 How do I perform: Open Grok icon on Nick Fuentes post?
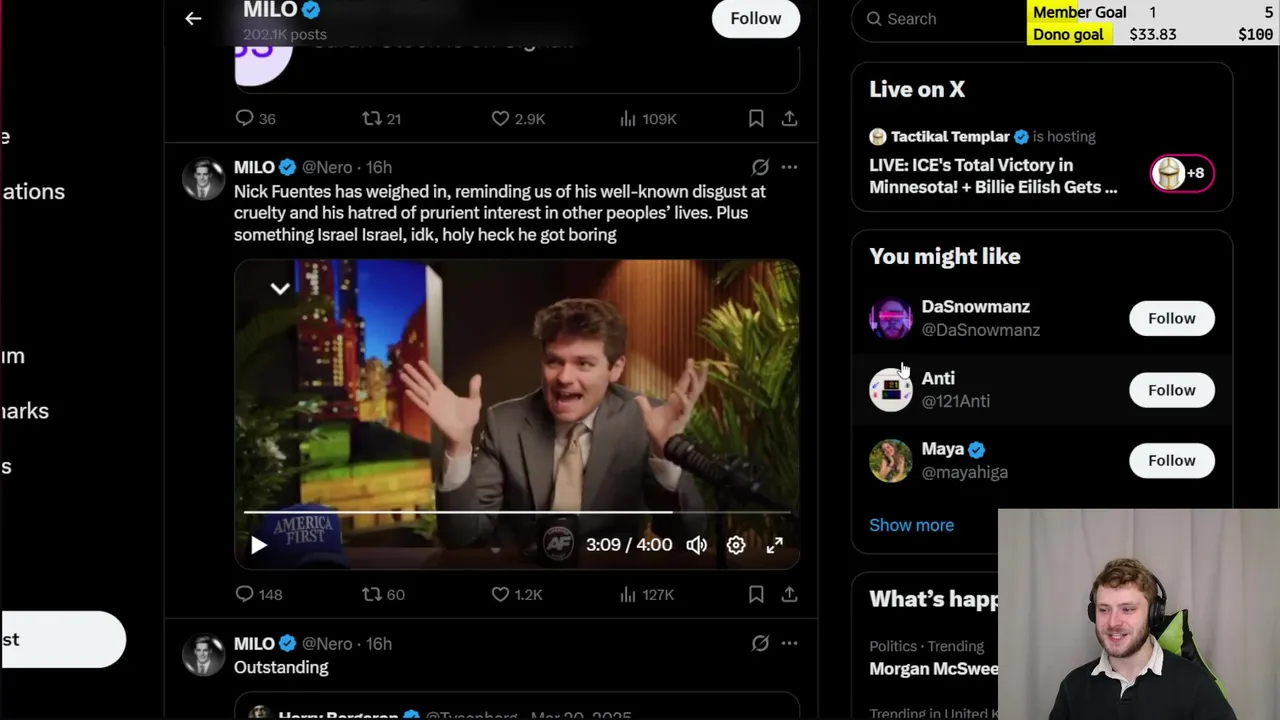pyautogui.click(x=760, y=167)
